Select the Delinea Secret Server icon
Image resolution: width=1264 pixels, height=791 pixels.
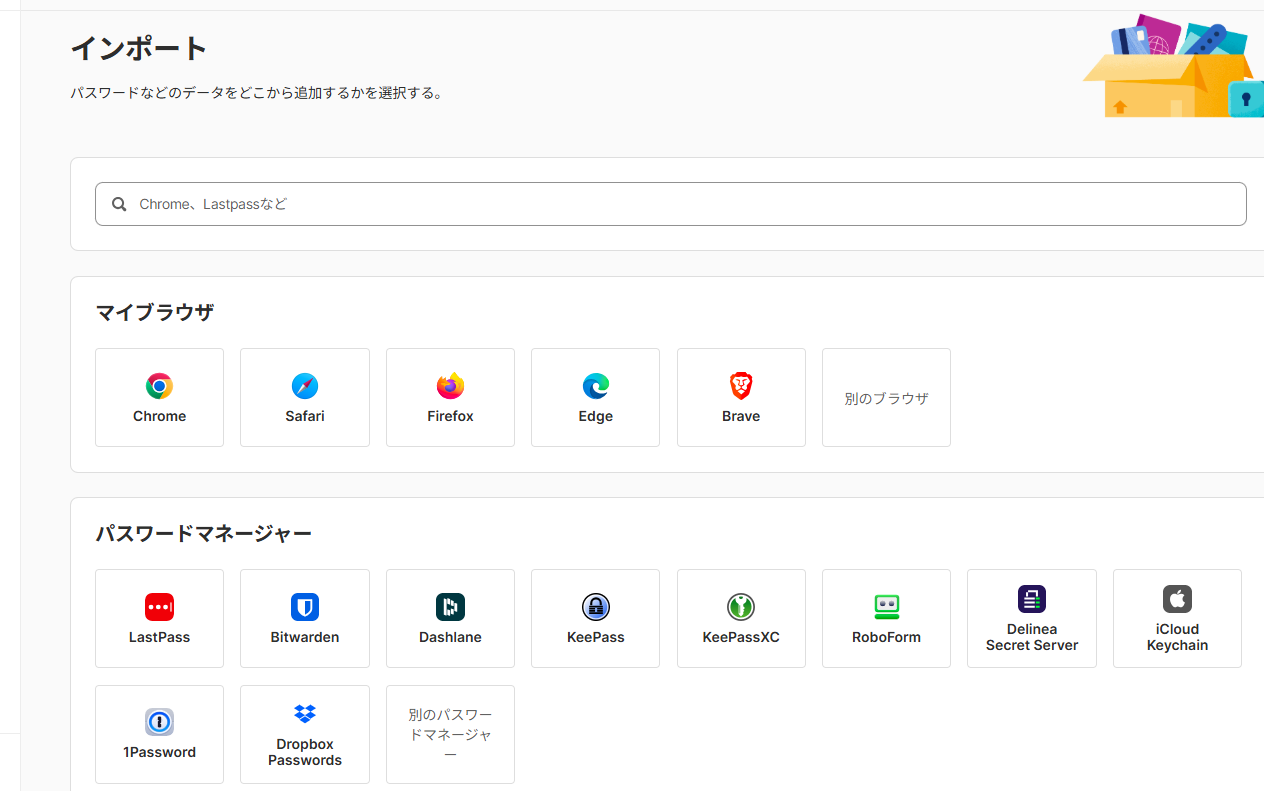[x=1032, y=599]
